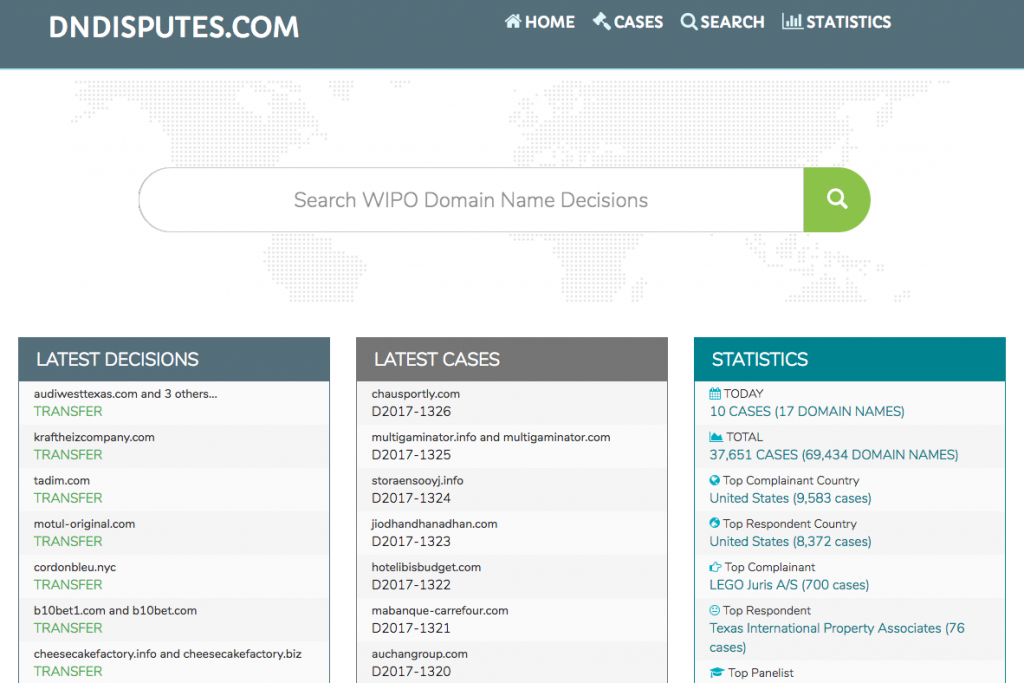Open multigaminator.info and multigaminator.com case
Screen dimensions: 1024x683
coord(491,437)
